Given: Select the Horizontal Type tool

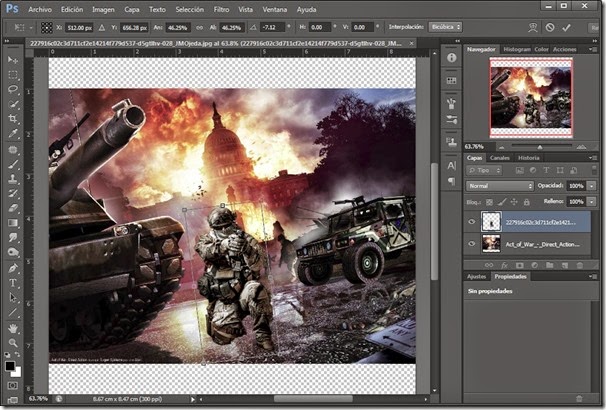Looking at the screenshot, I should point(13,282).
